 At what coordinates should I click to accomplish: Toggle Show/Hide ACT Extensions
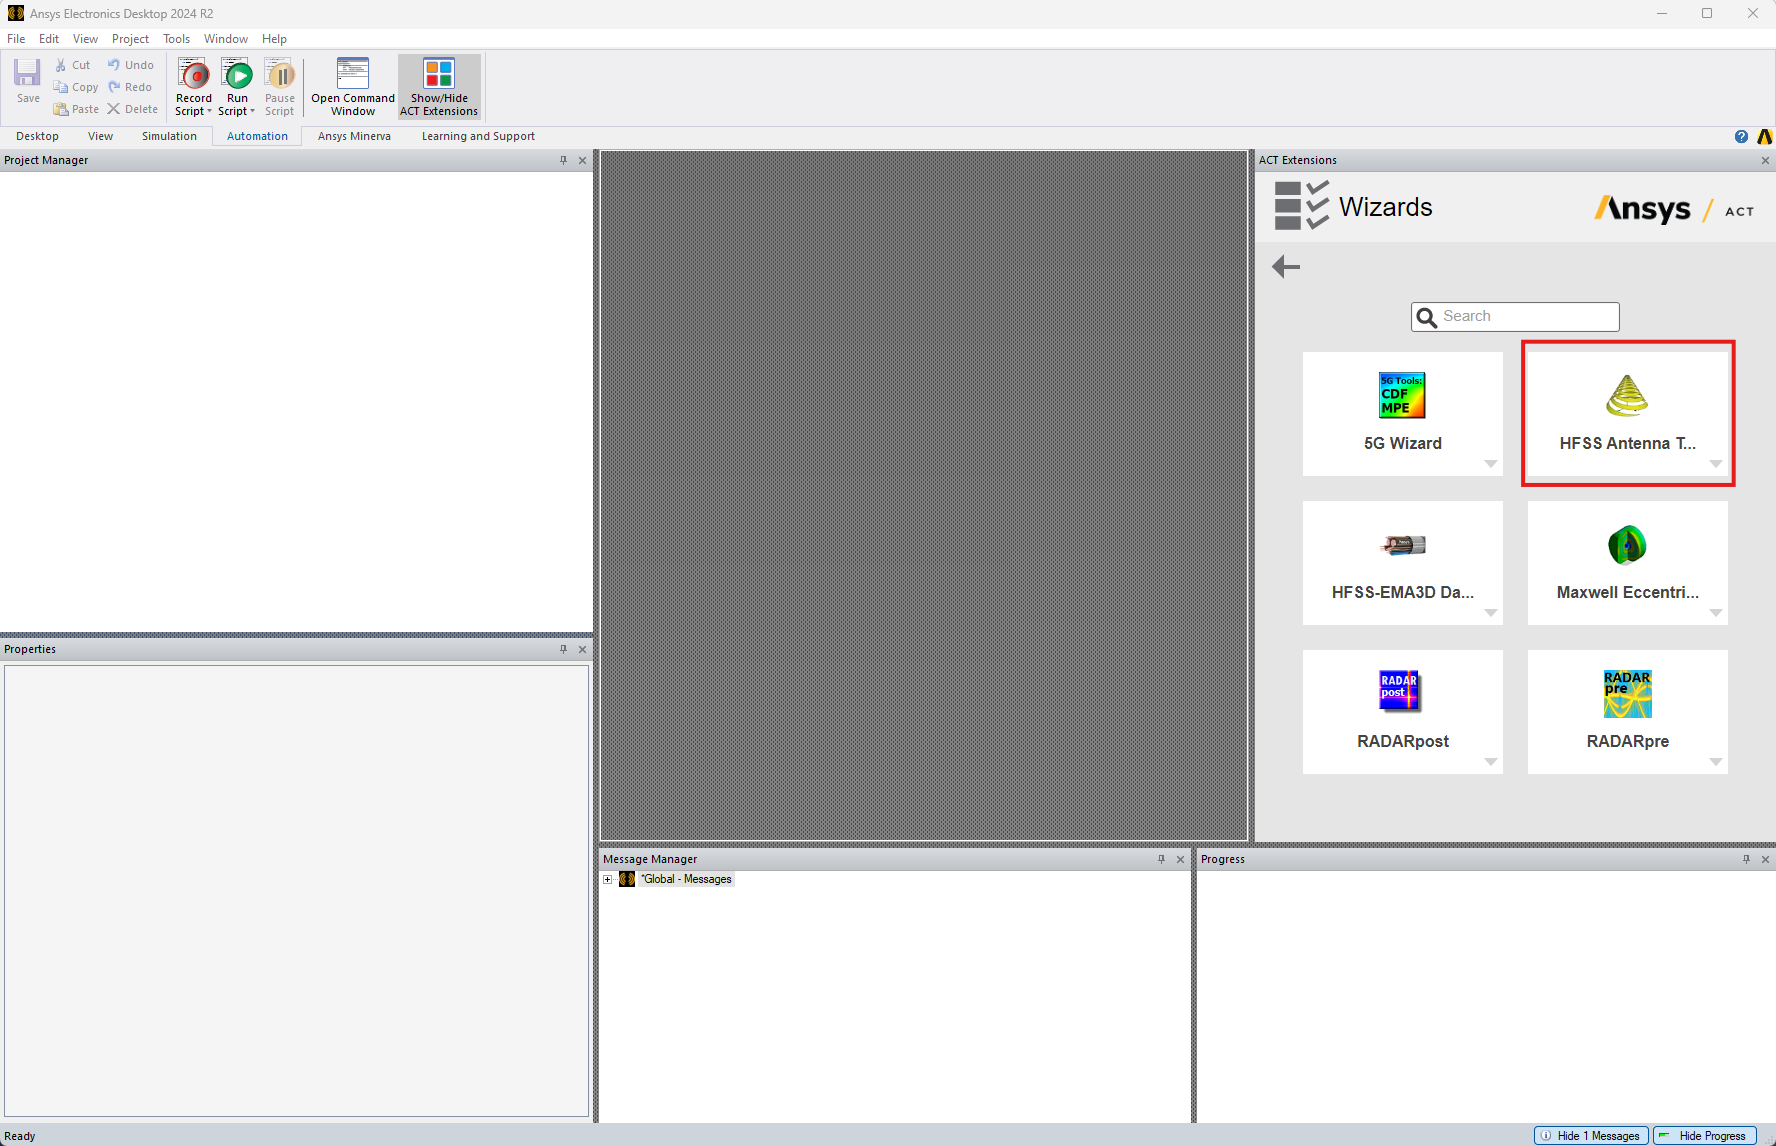(439, 87)
